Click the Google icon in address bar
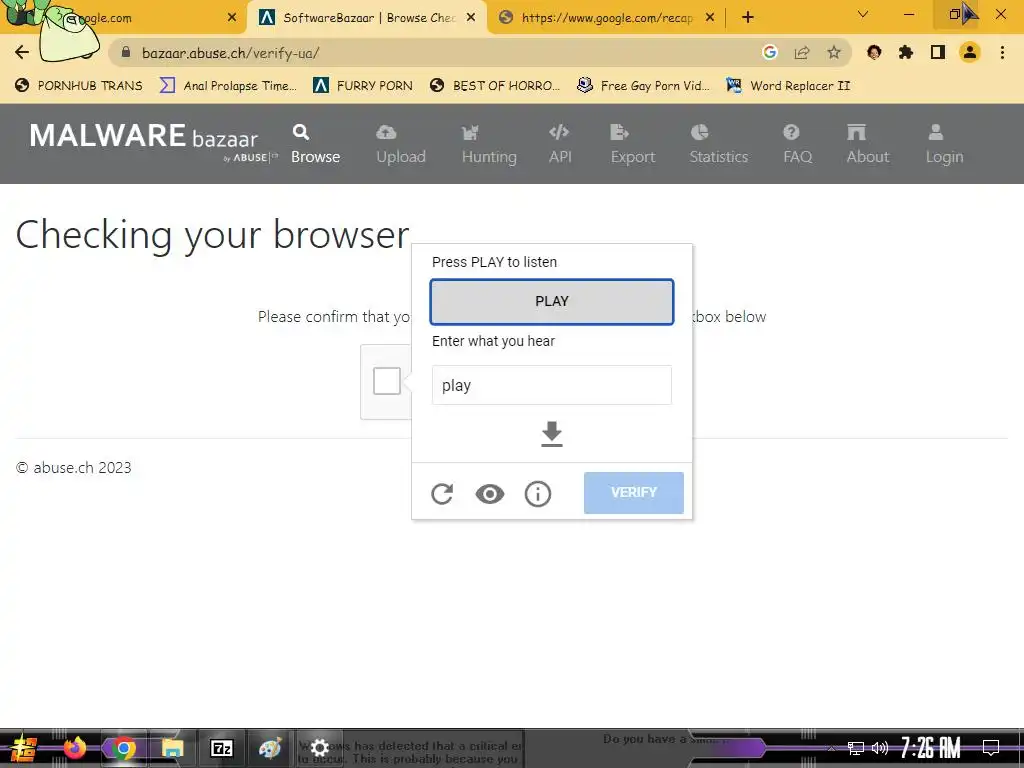Screen dimensions: 1024x768 770,52
